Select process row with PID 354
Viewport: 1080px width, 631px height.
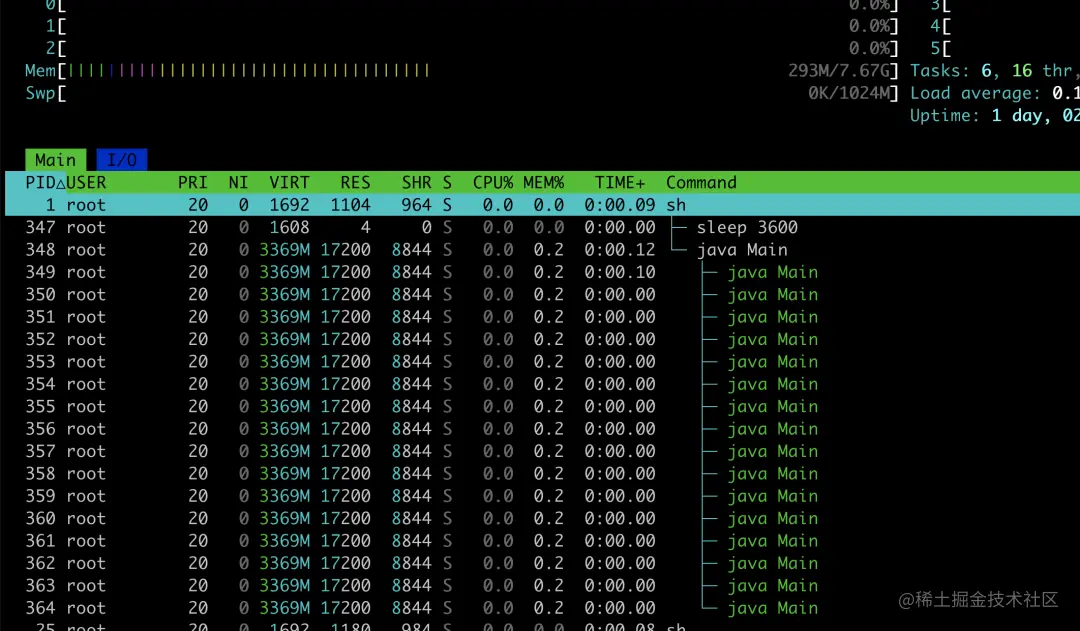point(542,384)
